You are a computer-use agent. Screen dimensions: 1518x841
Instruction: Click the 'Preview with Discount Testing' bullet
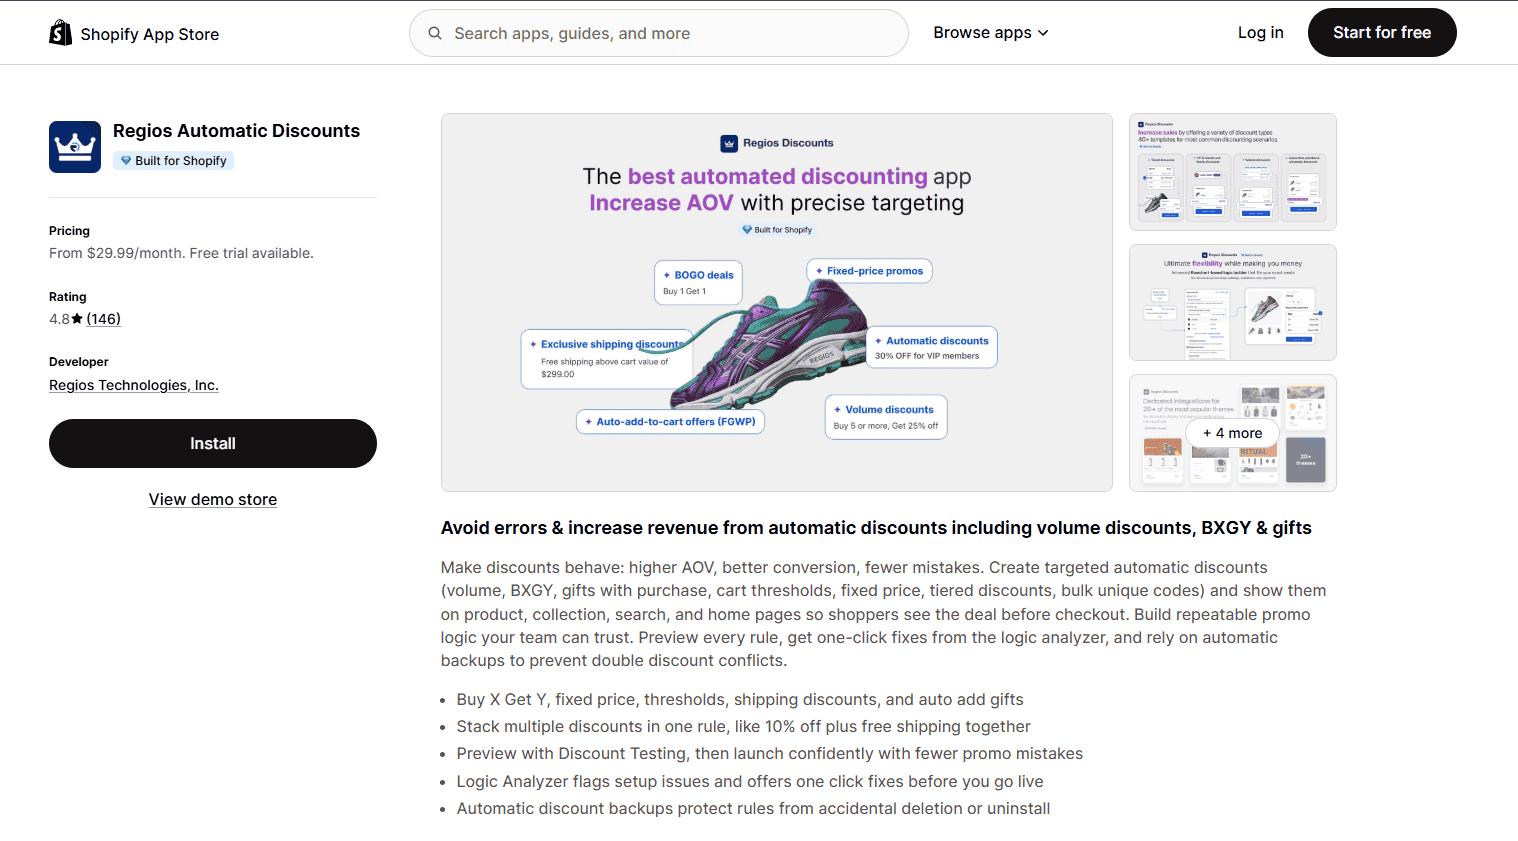coord(770,753)
